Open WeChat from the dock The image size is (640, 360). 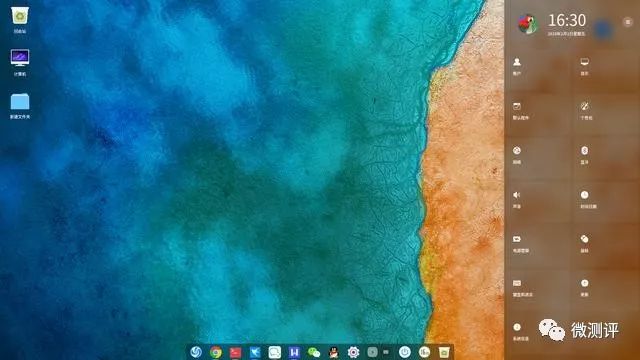(x=314, y=352)
